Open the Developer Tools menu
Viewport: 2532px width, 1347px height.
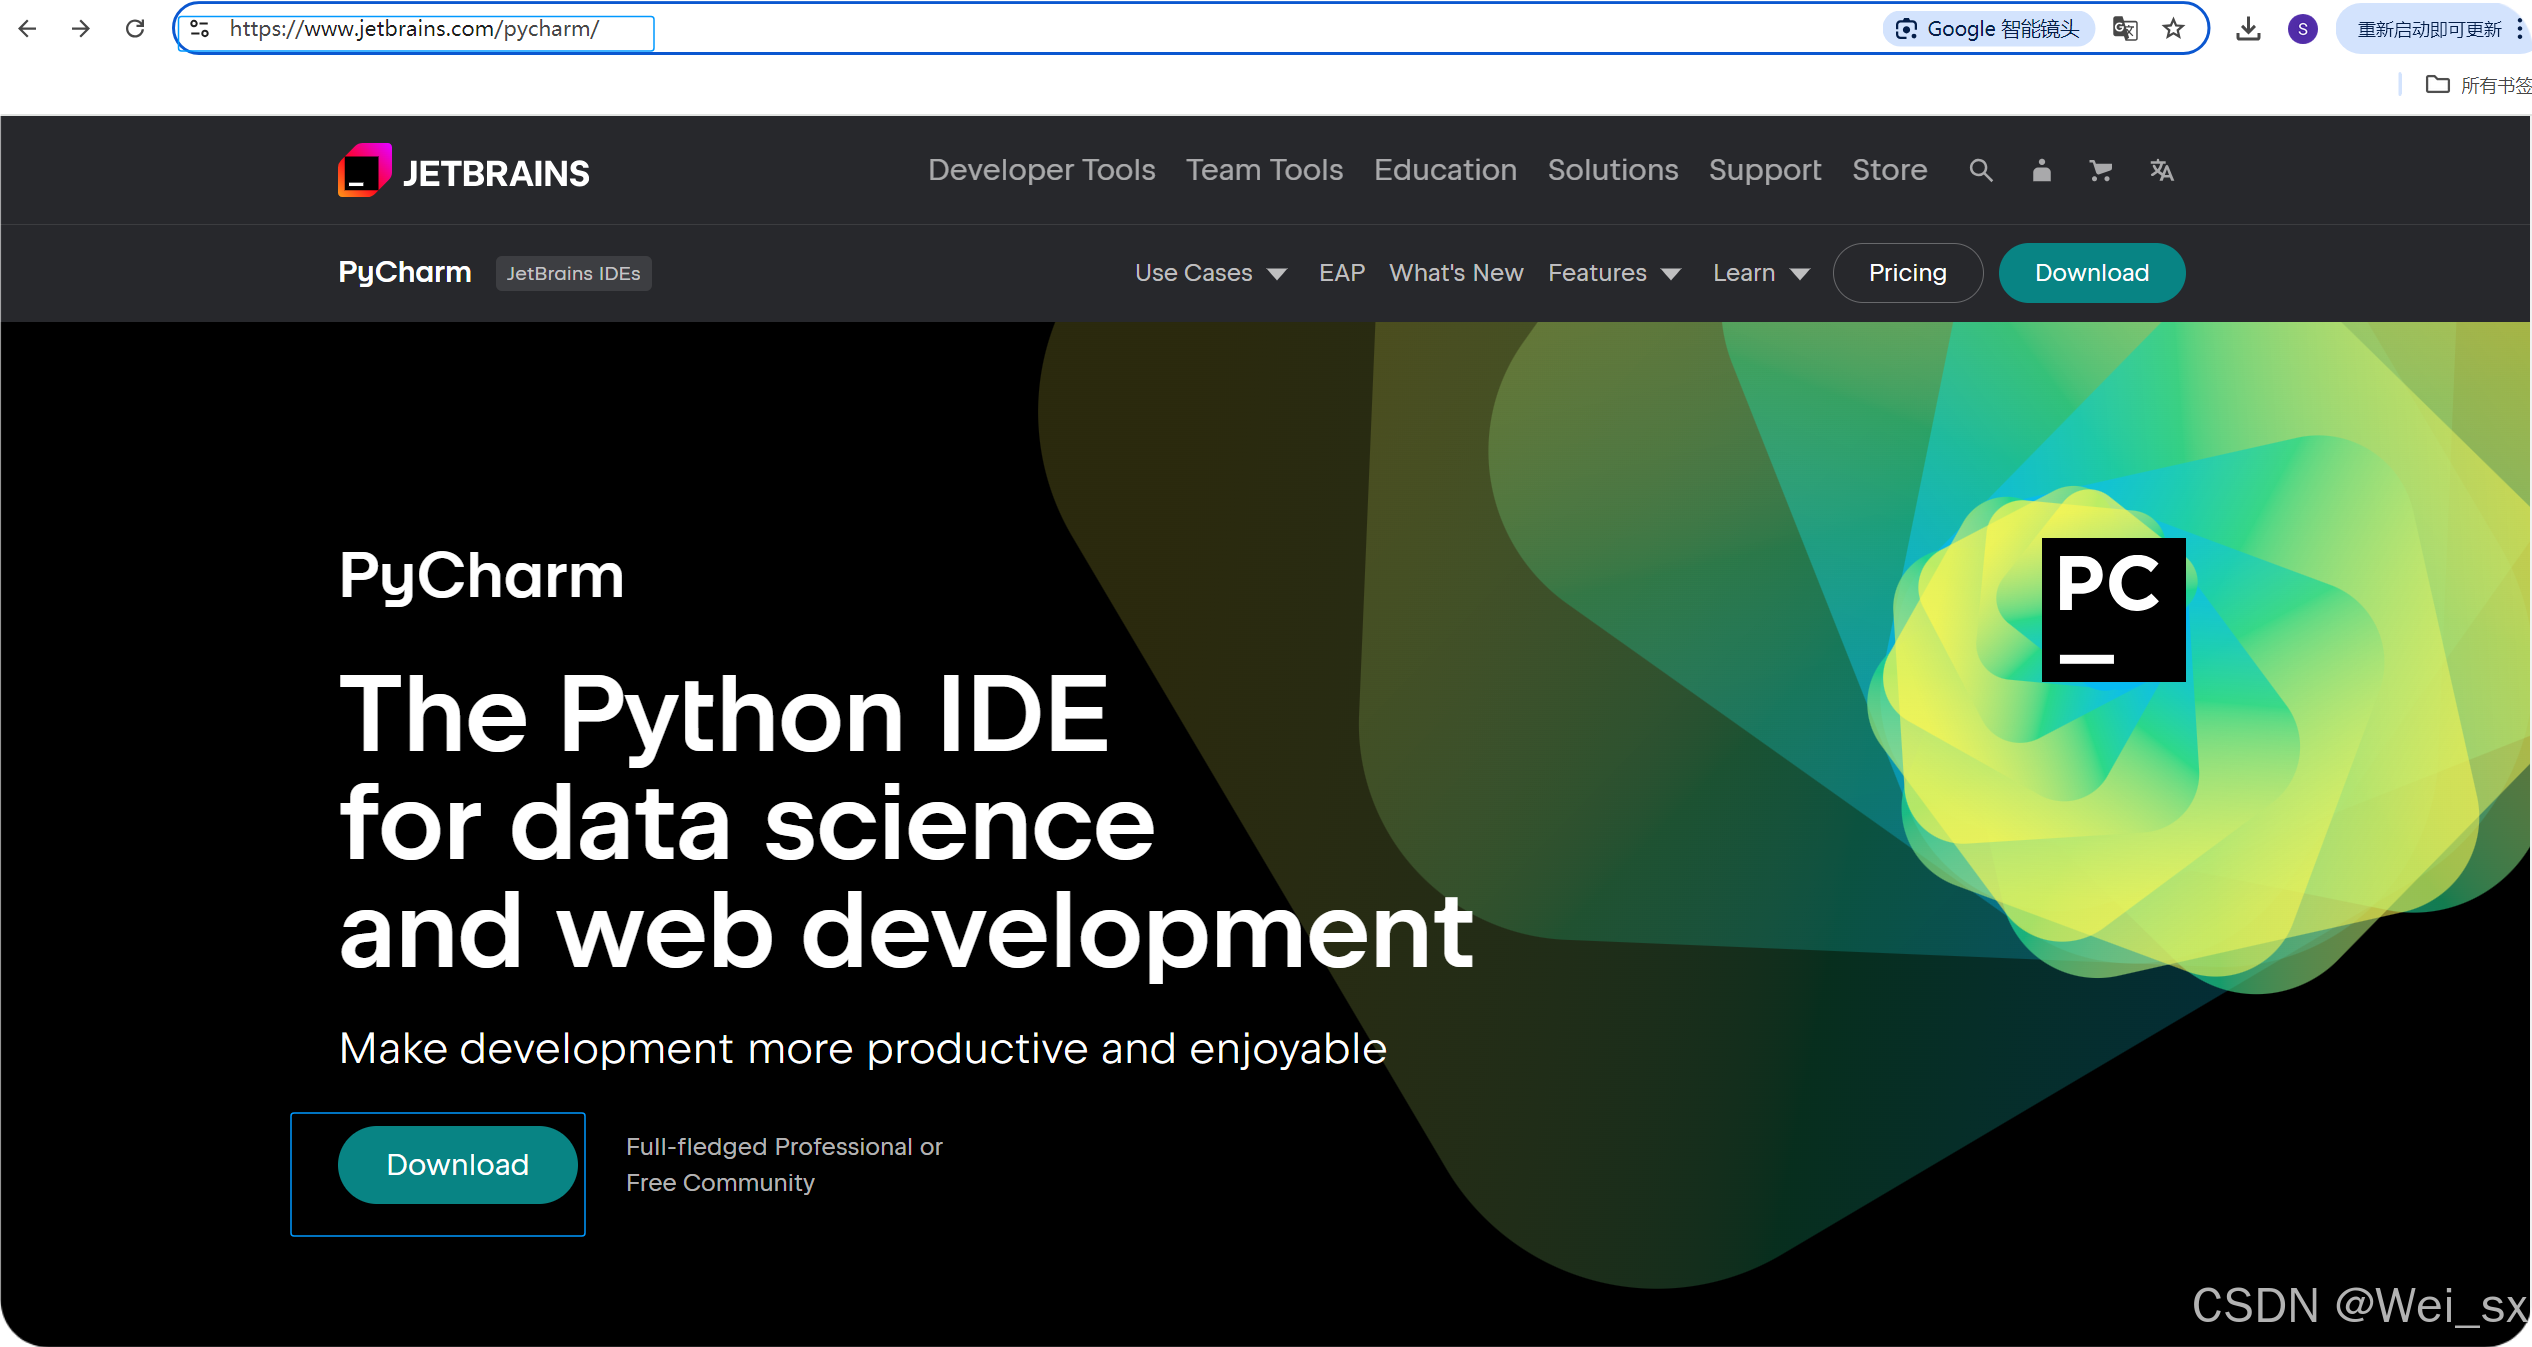(x=1041, y=170)
